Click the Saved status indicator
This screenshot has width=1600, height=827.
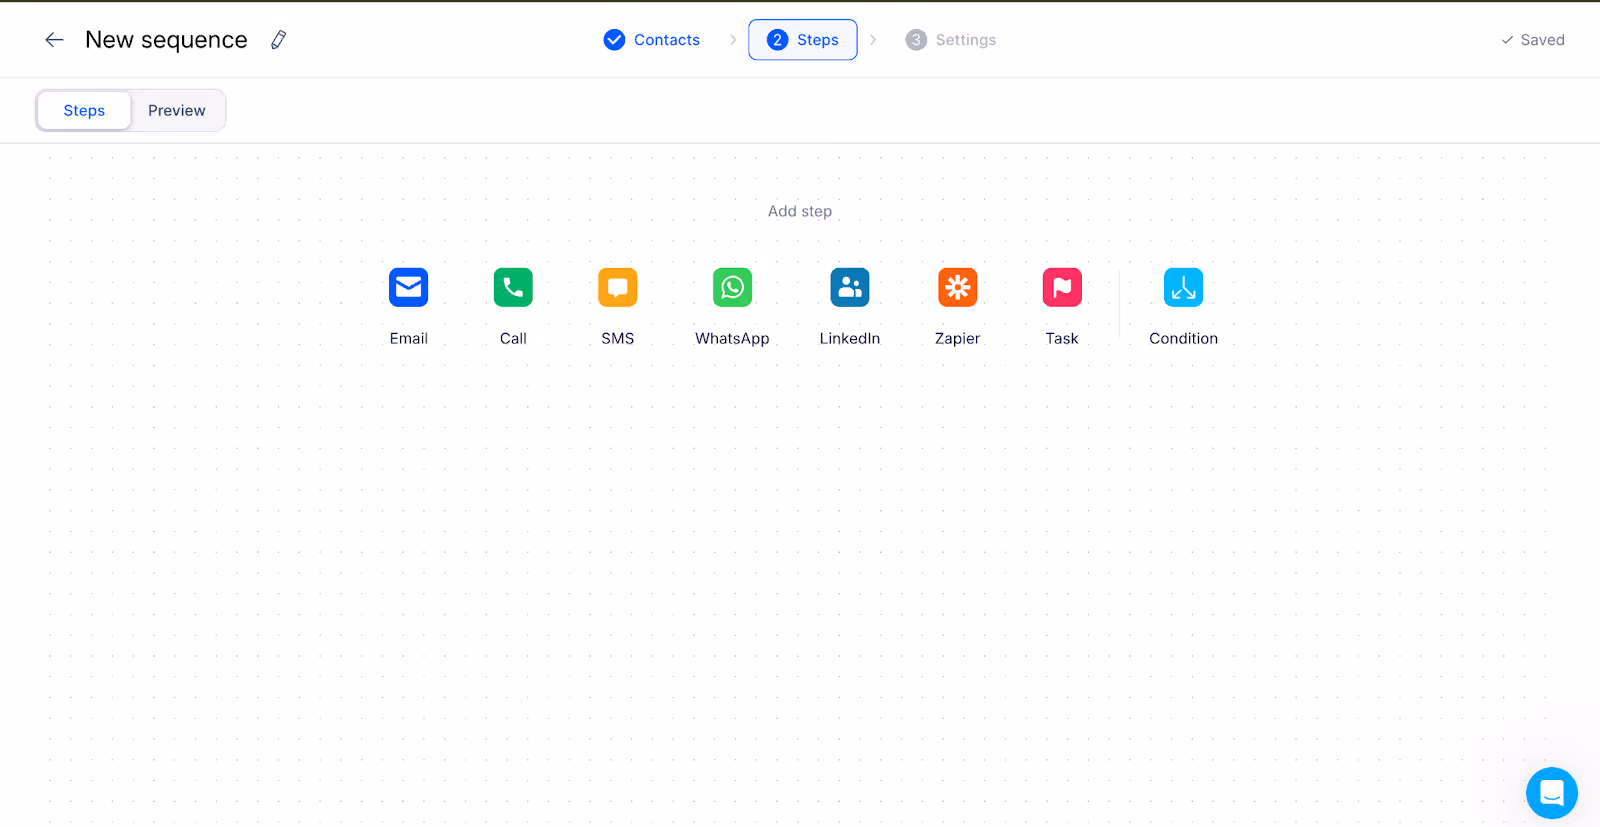tap(1533, 40)
